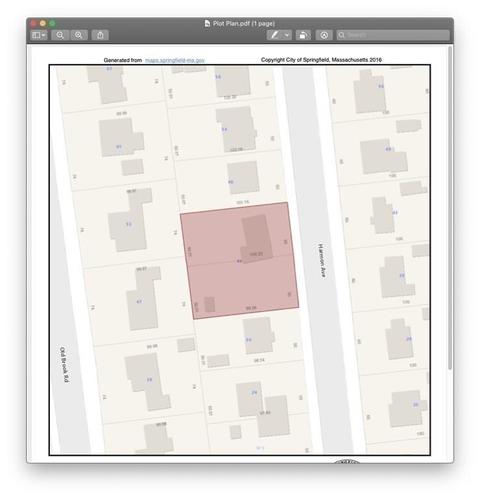Zoom out of the plot plan
The width and height of the screenshot is (480, 498).
[x=60, y=35]
